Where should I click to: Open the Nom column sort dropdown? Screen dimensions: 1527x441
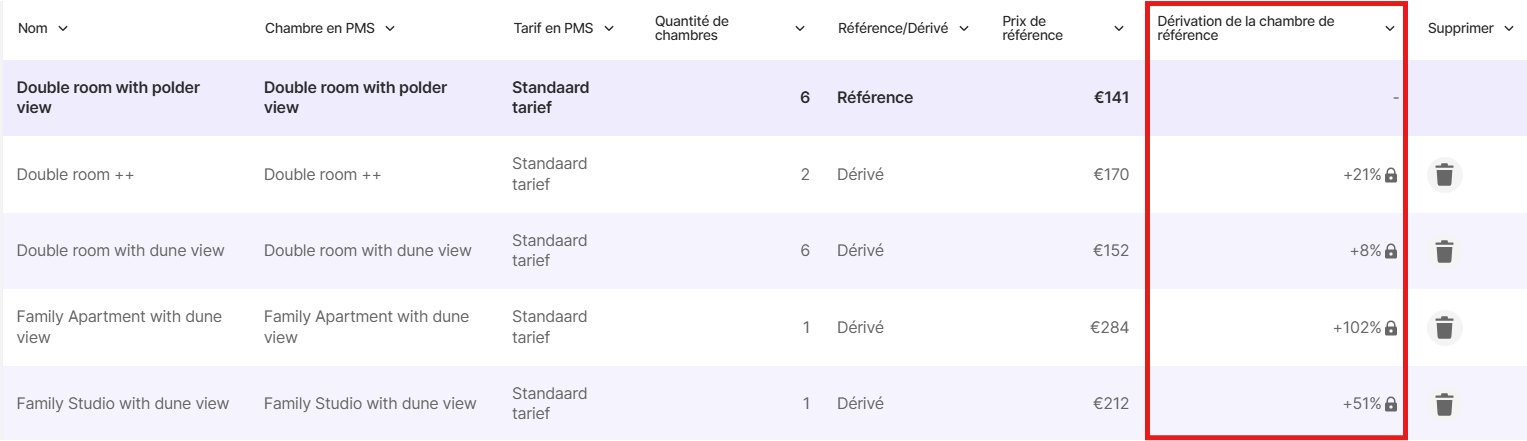[64, 29]
